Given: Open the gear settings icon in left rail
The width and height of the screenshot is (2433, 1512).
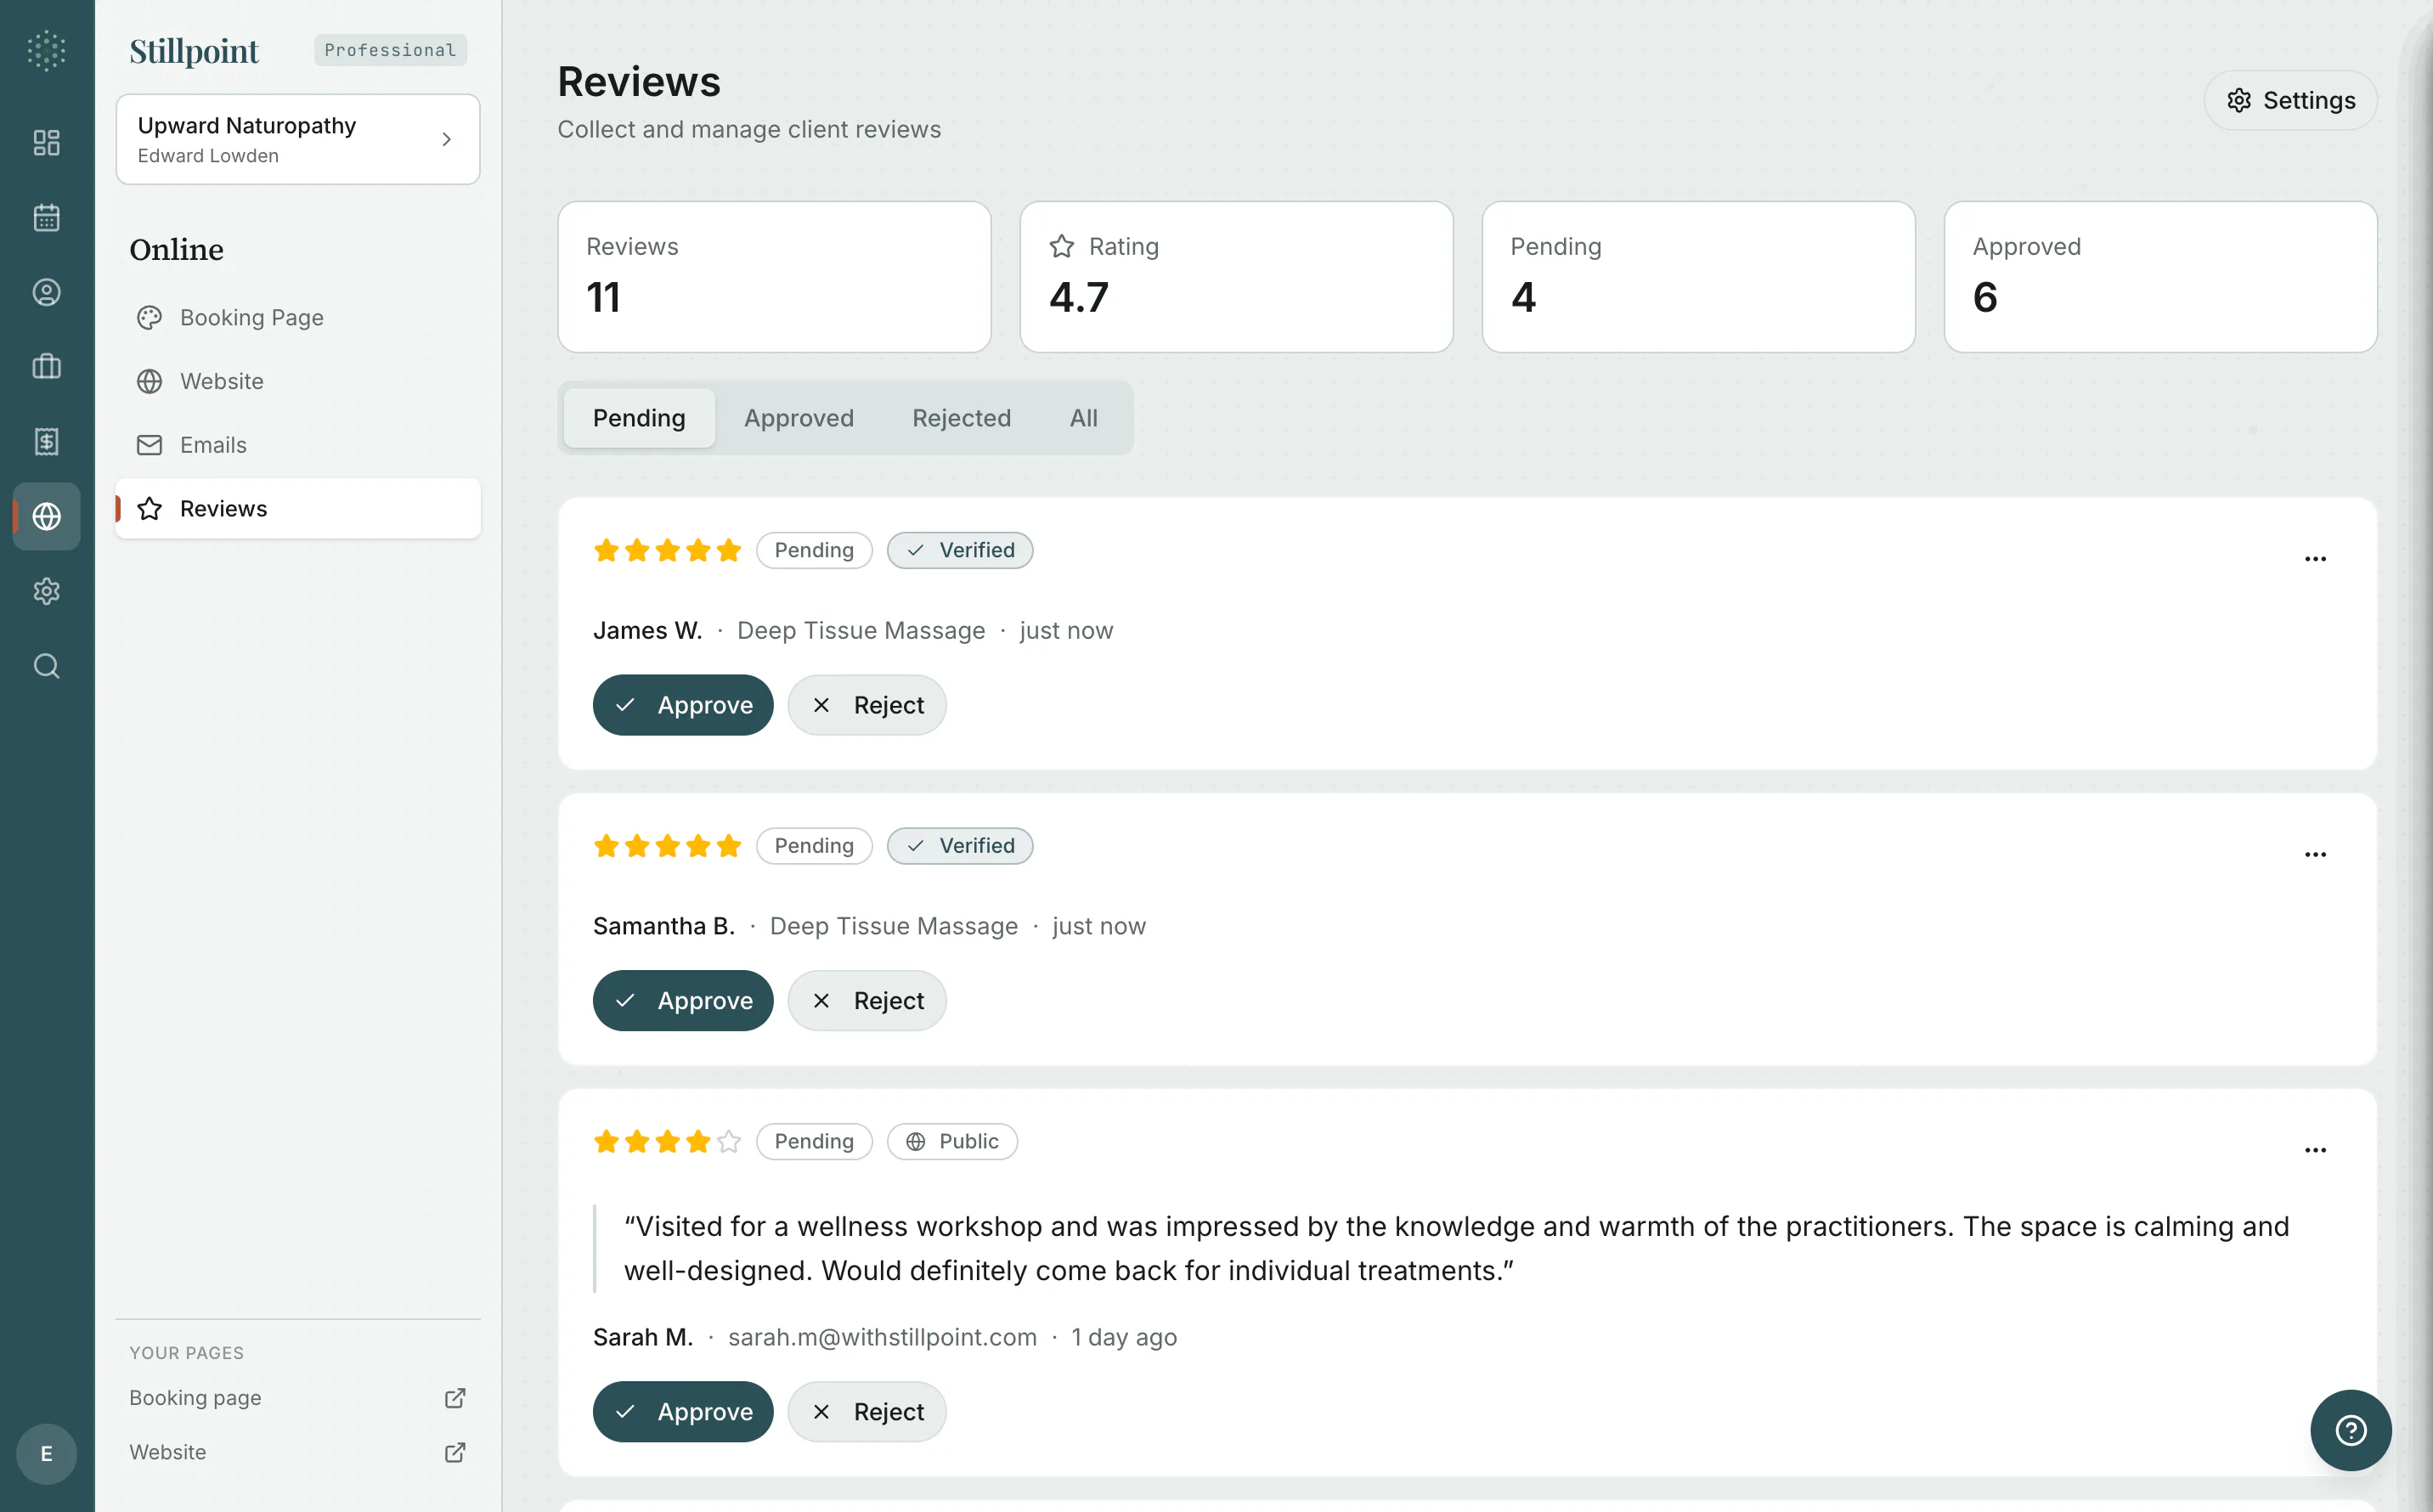Looking at the screenshot, I should [46, 591].
